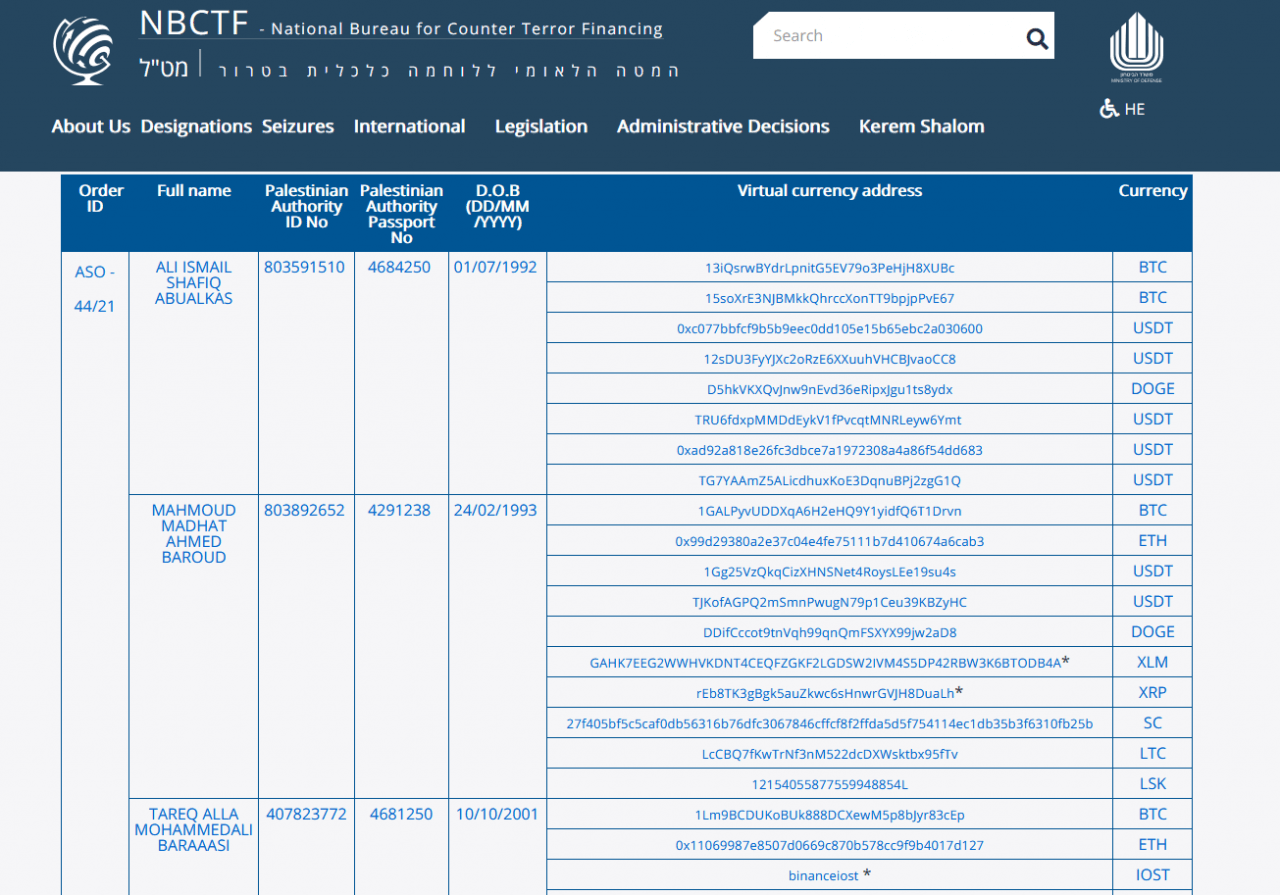Click the binanceiost IOST address
Screen dimensions: 1280x895
pos(823,875)
